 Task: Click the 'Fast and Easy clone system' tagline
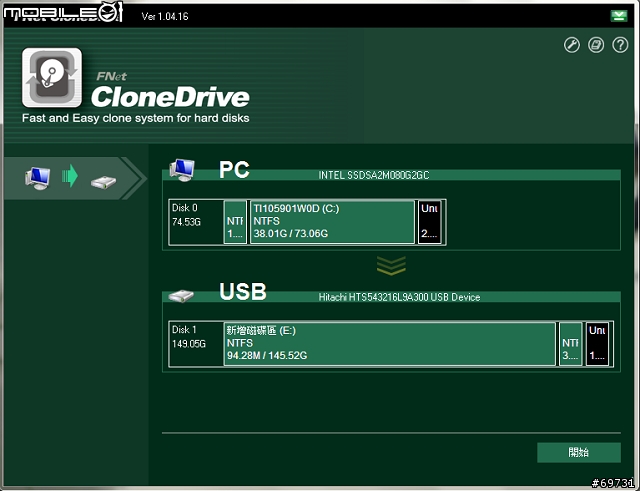(x=136, y=118)
